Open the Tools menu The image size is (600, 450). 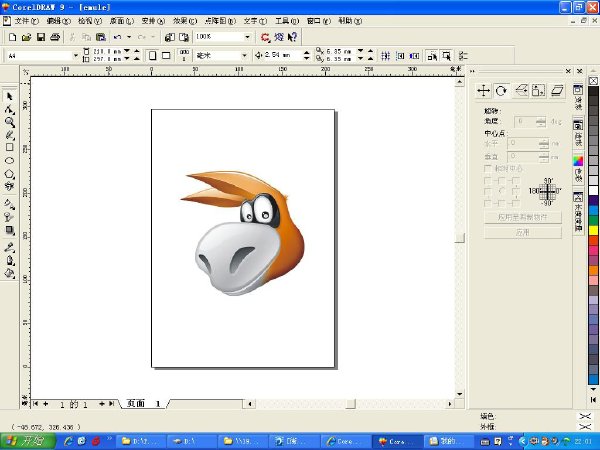click(x=287, y=21)
